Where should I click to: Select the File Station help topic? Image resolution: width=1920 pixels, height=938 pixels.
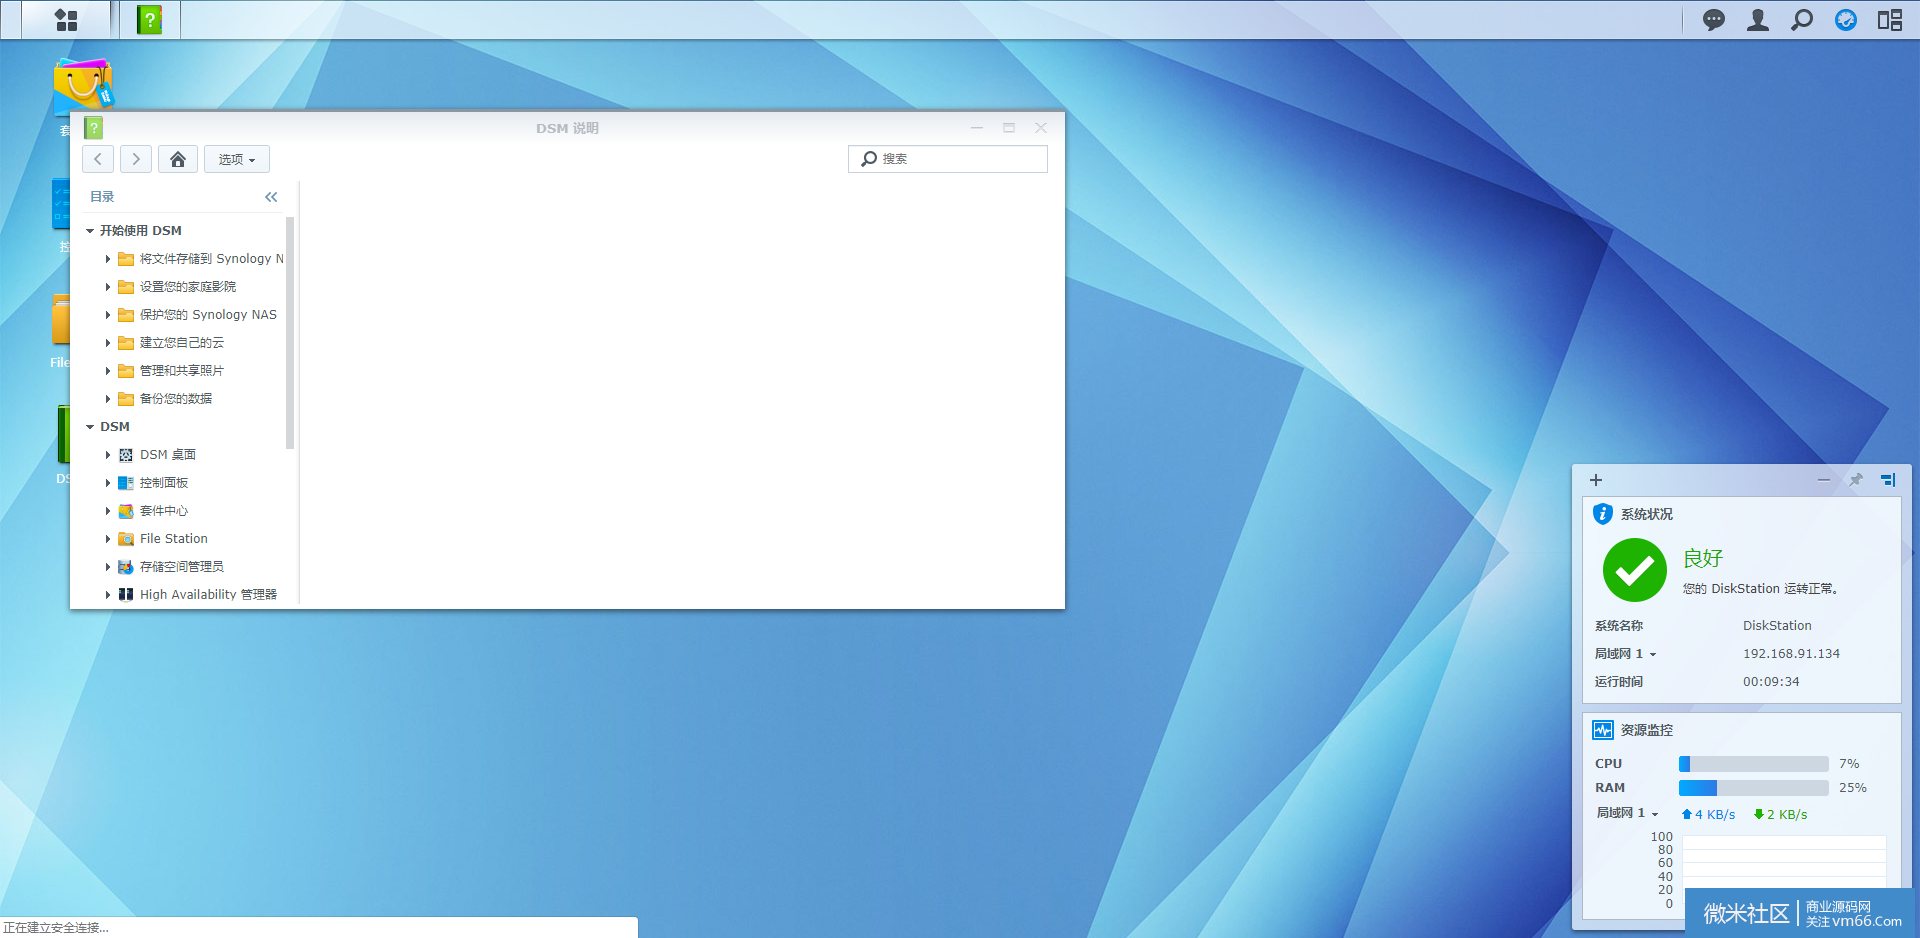pyautogui.click(x=174, y=539)
